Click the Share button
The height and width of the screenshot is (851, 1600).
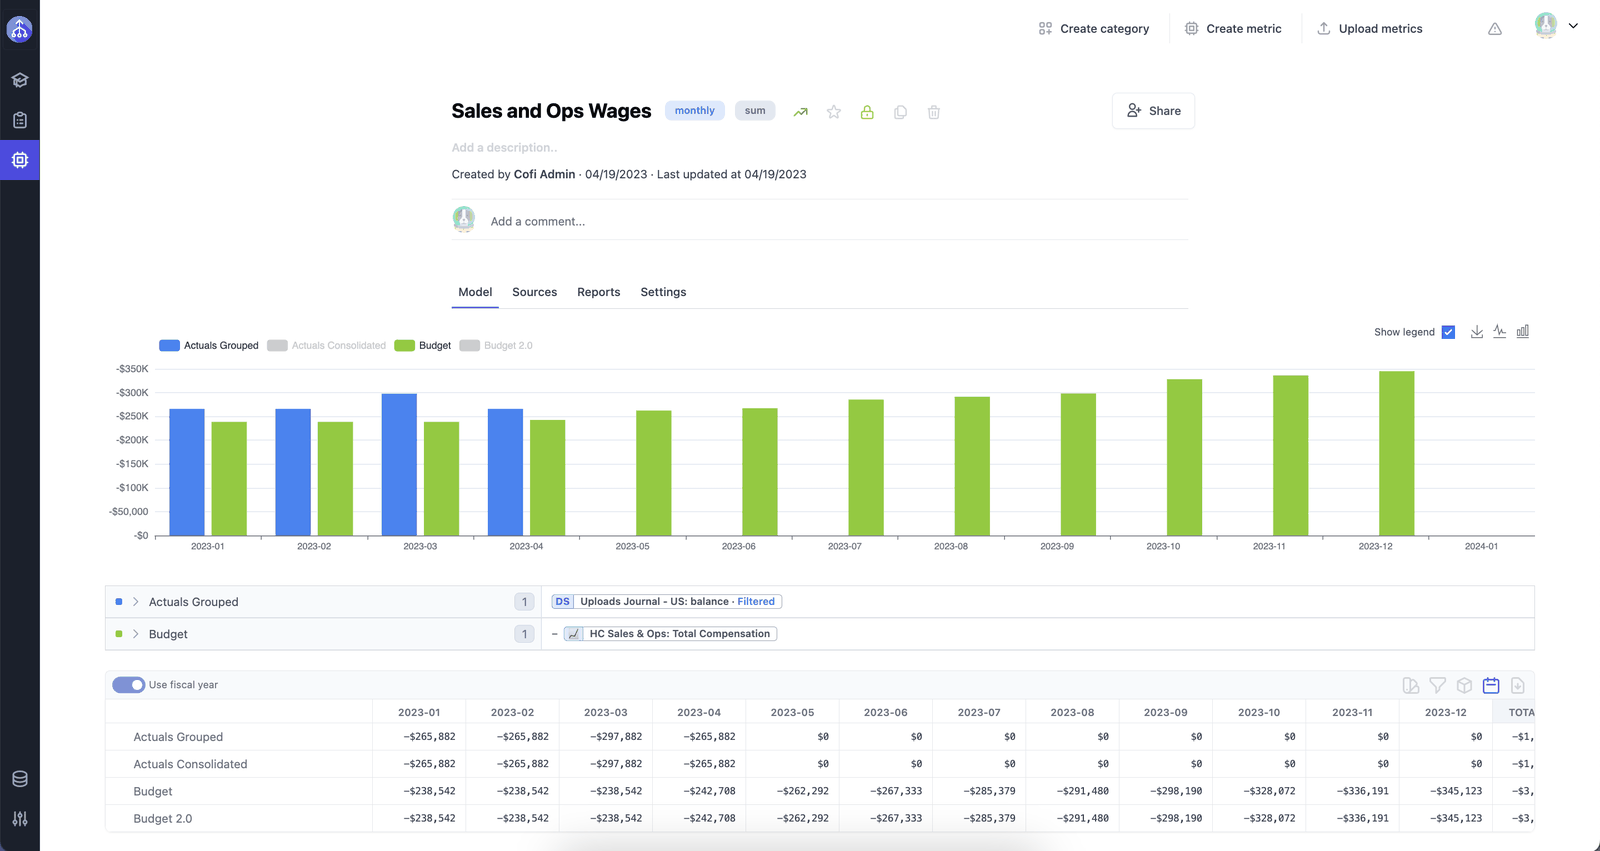[x=1153, y=111]
